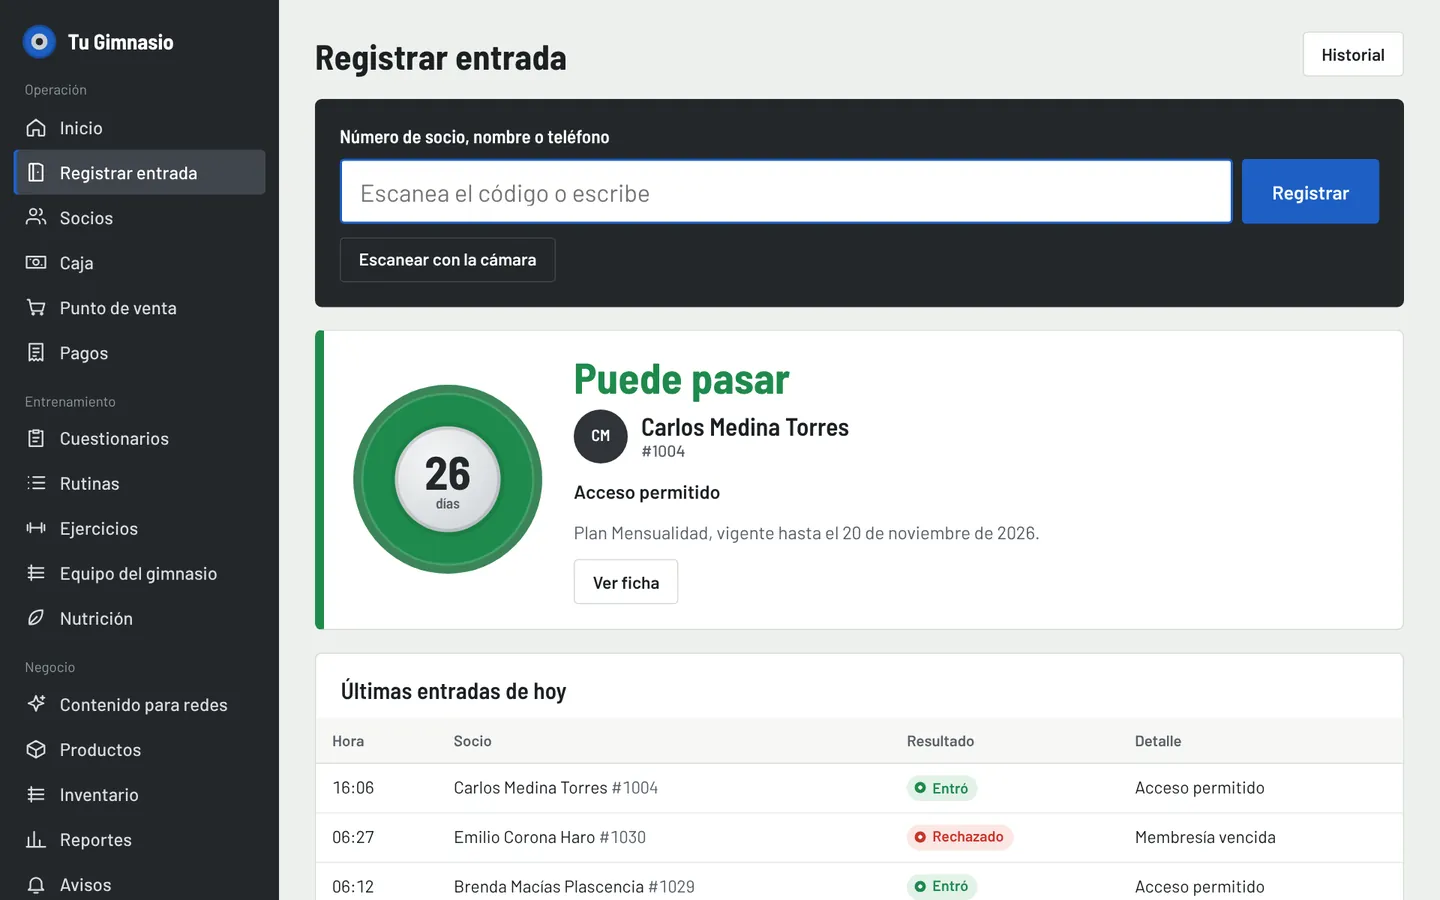This screenshot has height=900, width=1440.
Task: Click the Reportes bar chart icon
Action: pos(36,839)
